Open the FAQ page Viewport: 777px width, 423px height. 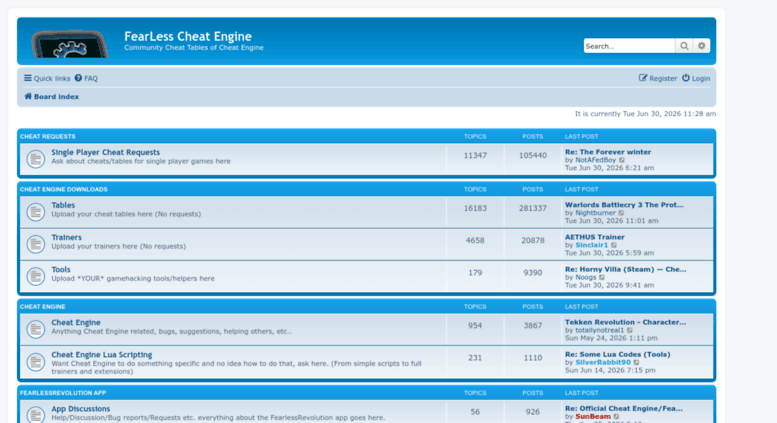point(86,78)
